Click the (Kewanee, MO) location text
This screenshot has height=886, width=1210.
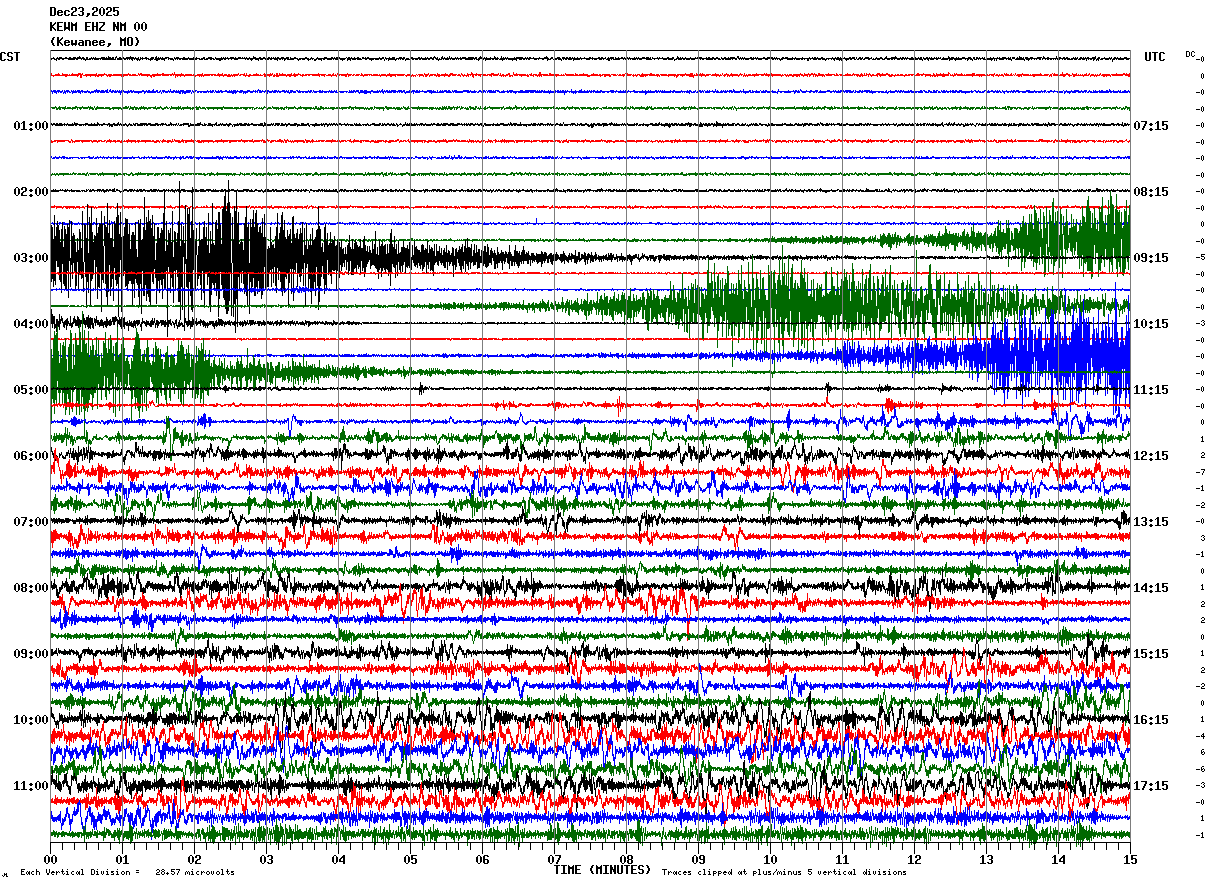point(95,42)
